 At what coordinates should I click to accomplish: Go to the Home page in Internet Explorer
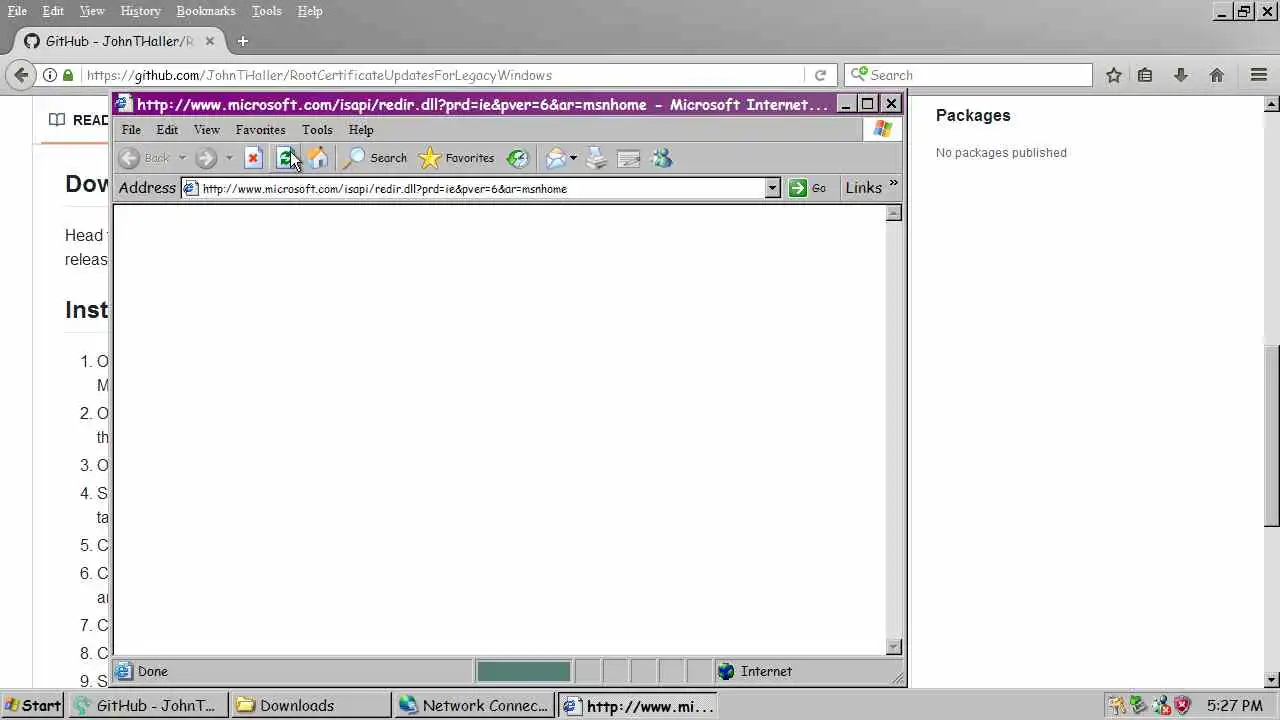point(318,158)
